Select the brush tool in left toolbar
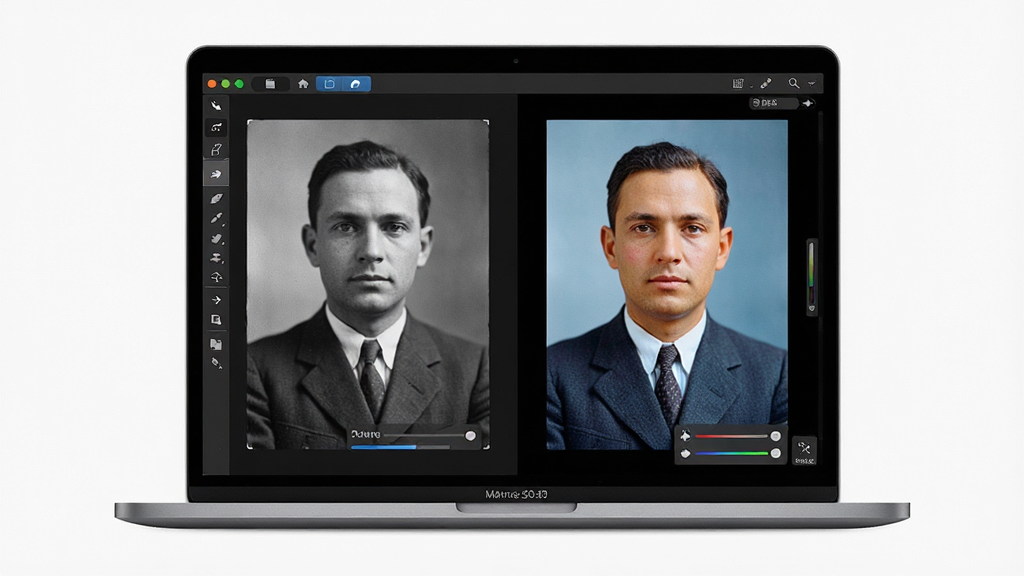The height and width of the screenshot is (576, 1024). point(216,219)
